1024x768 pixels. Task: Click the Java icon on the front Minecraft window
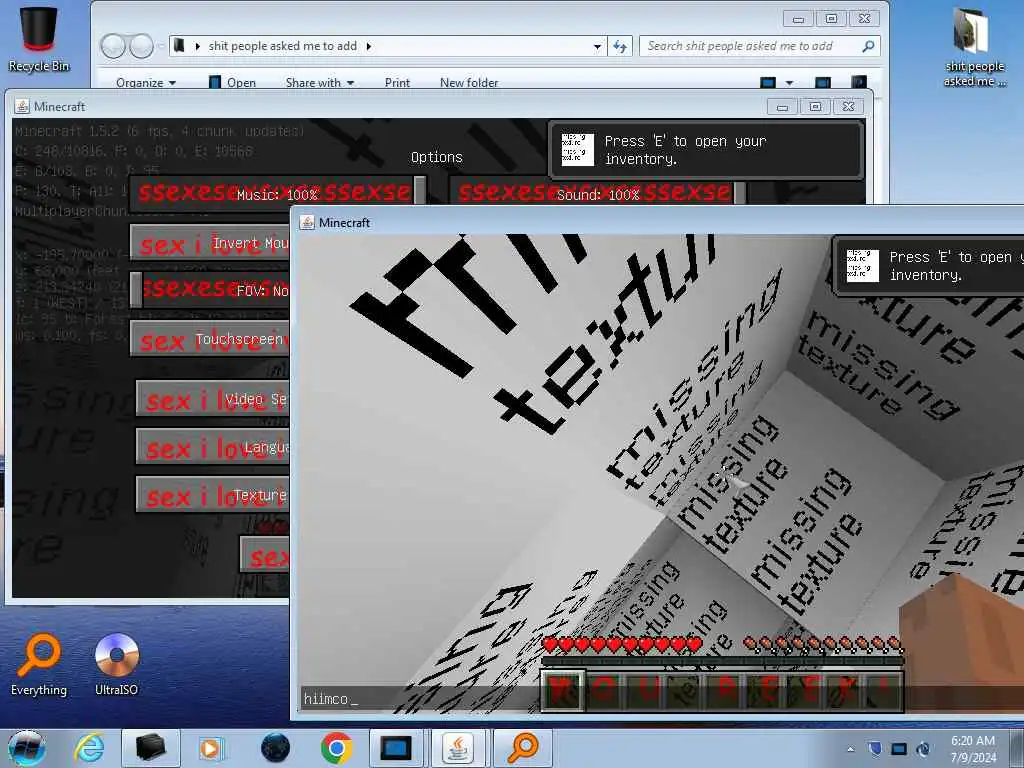pos(307,223)
